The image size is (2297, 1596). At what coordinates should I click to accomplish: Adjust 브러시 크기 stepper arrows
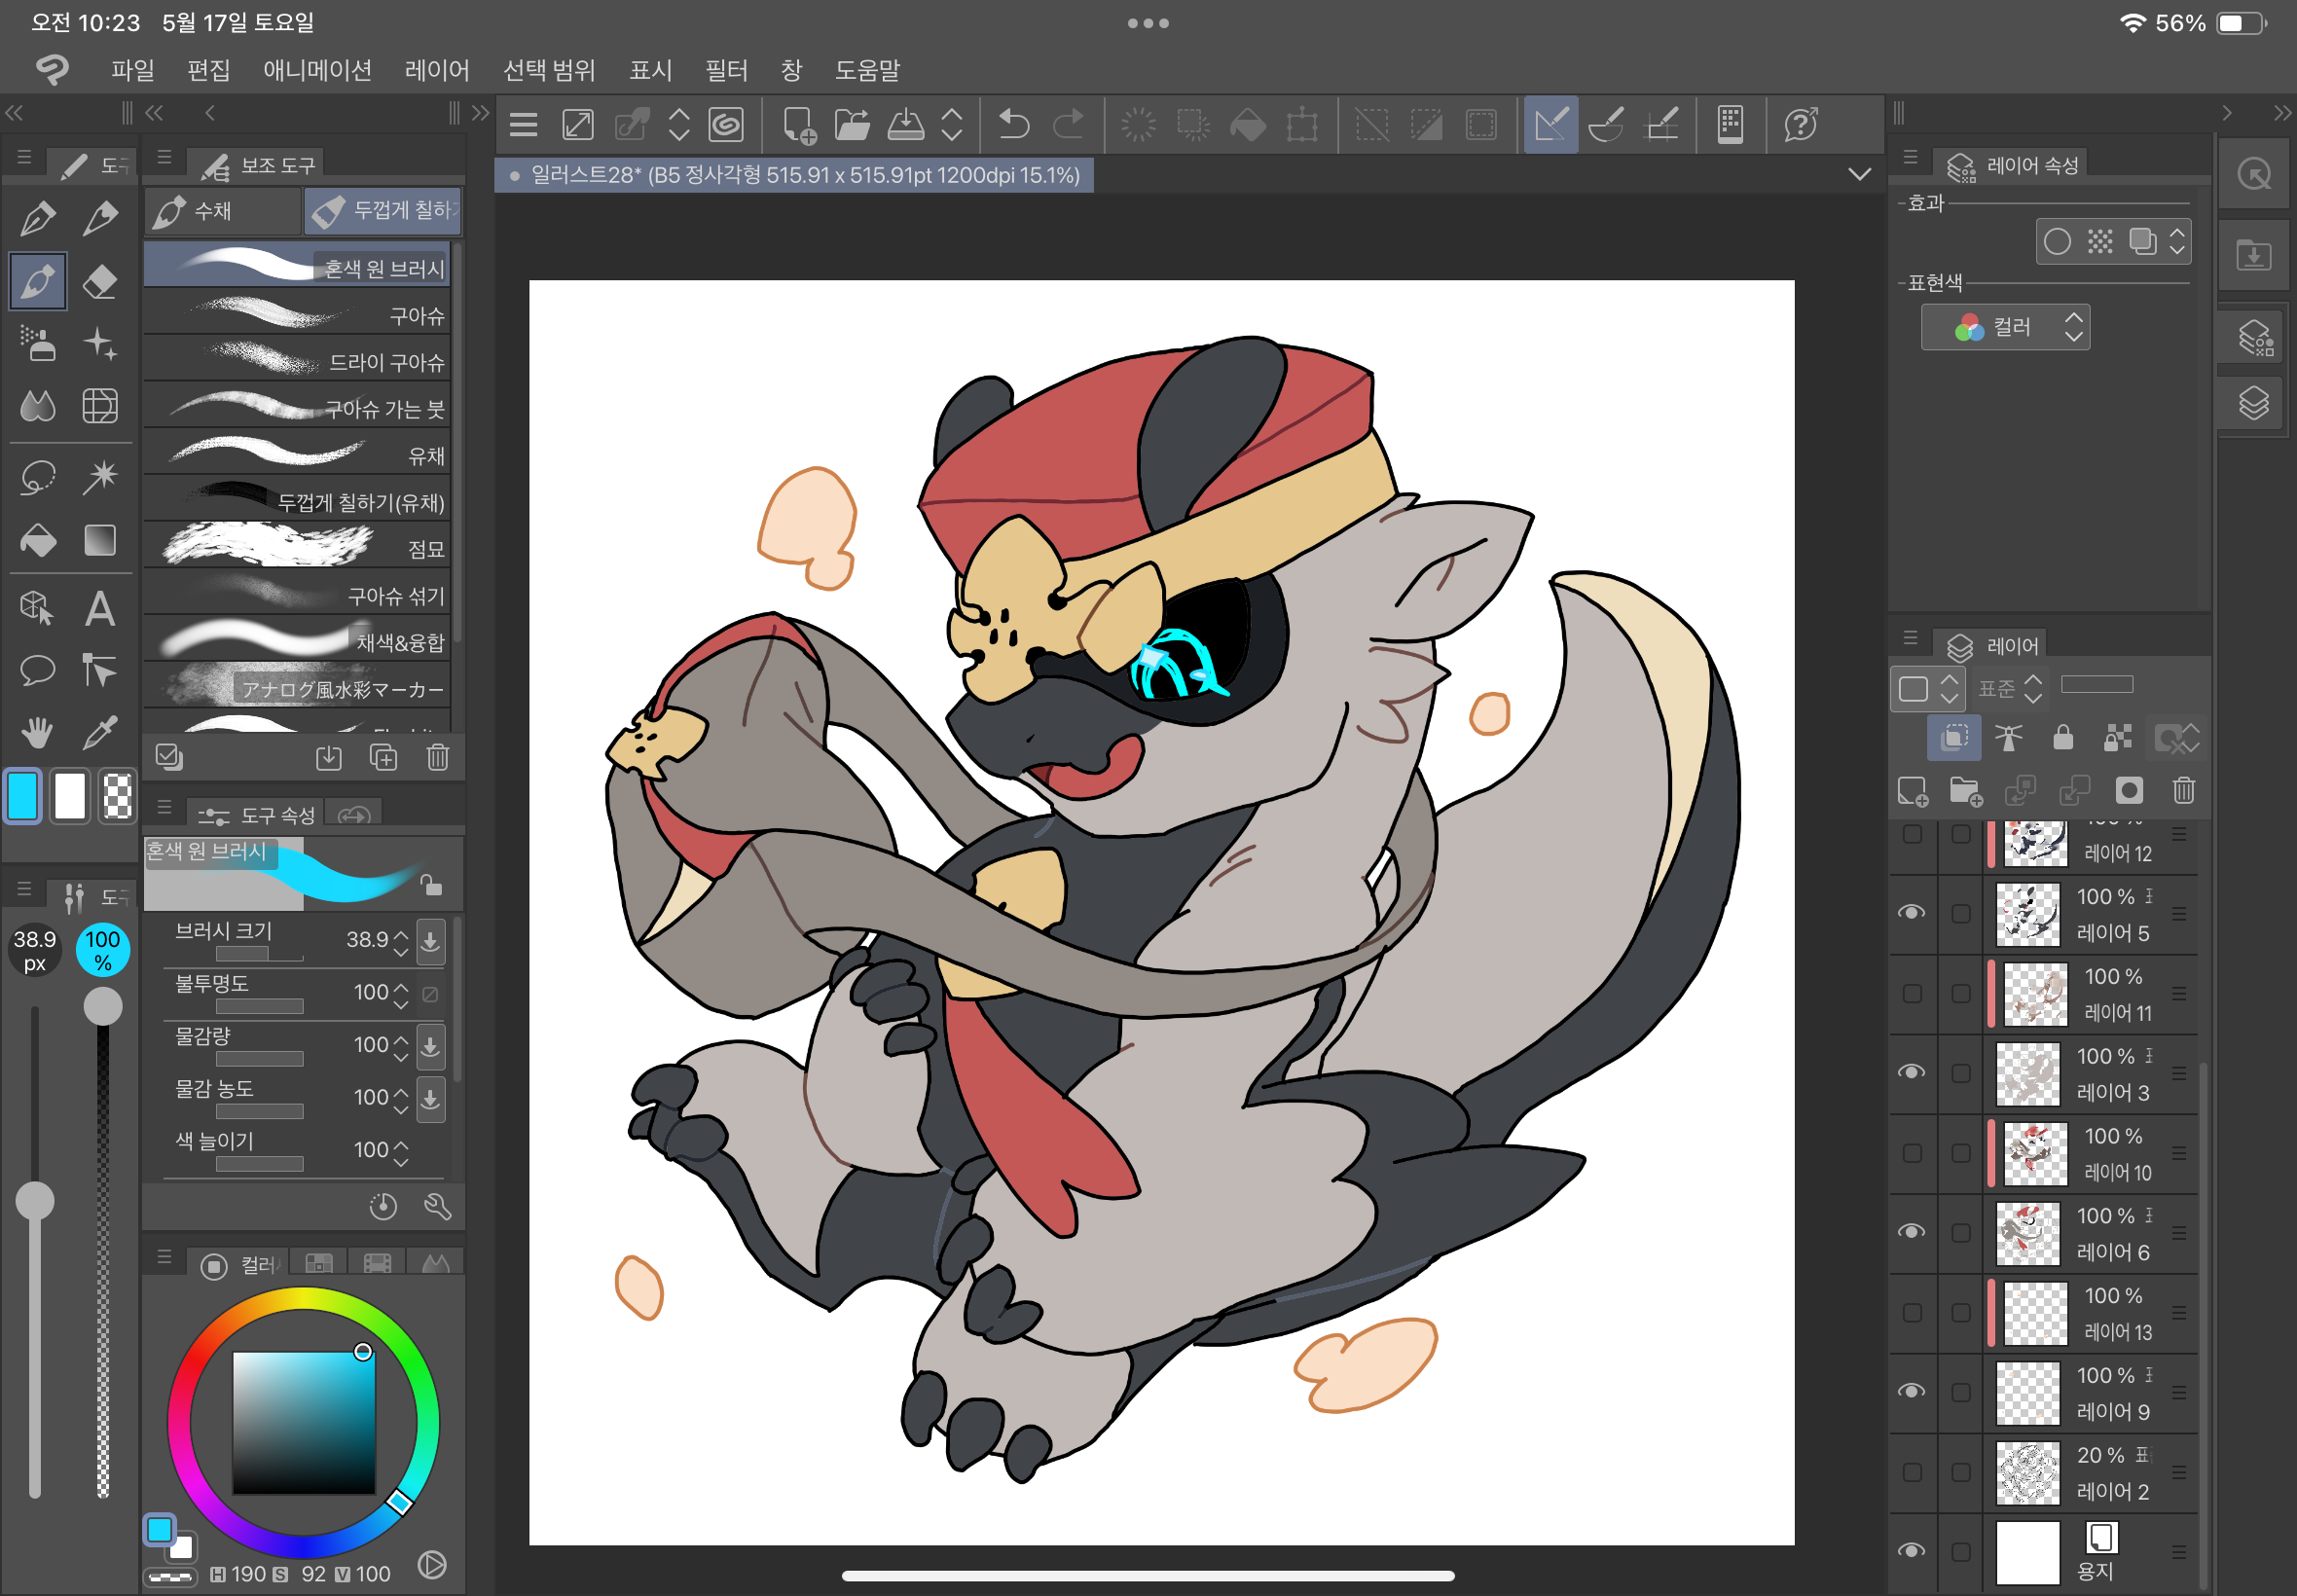click(401, 941)
